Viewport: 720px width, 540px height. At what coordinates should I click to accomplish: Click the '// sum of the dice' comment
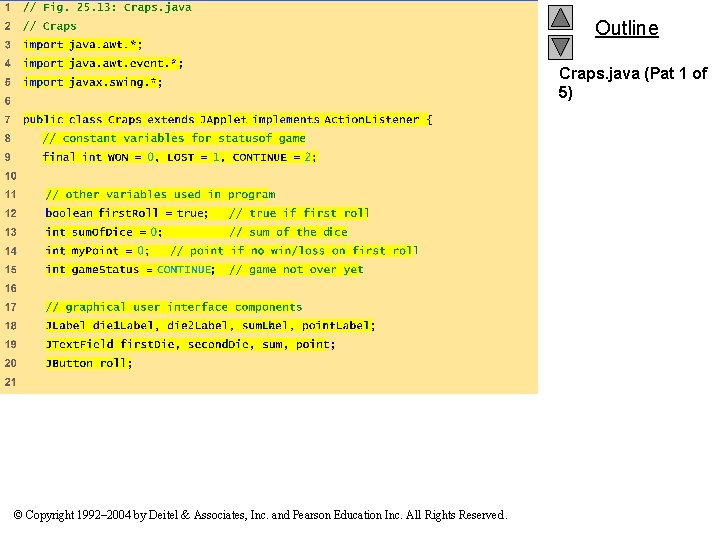click(288, 232)
